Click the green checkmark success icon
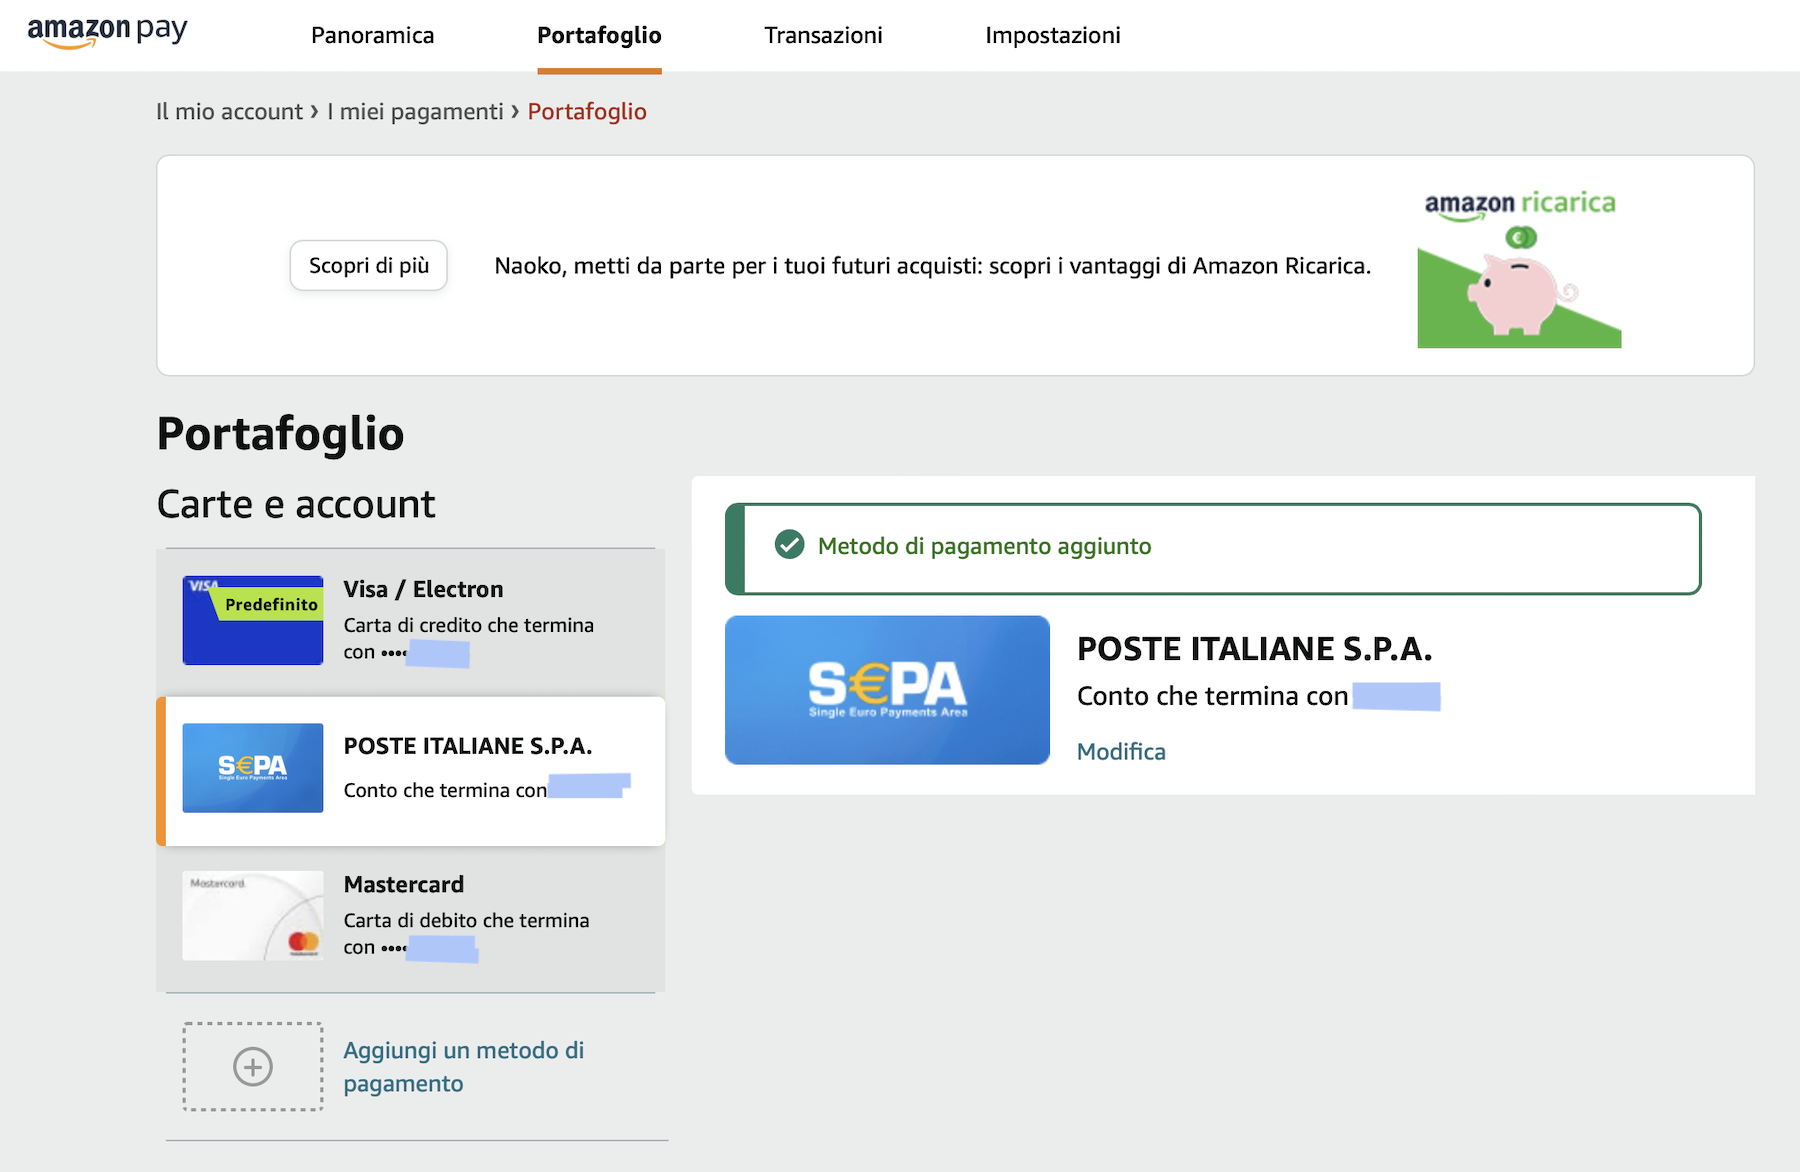Screen dimensions: 1800x1172 click(790, 545)
